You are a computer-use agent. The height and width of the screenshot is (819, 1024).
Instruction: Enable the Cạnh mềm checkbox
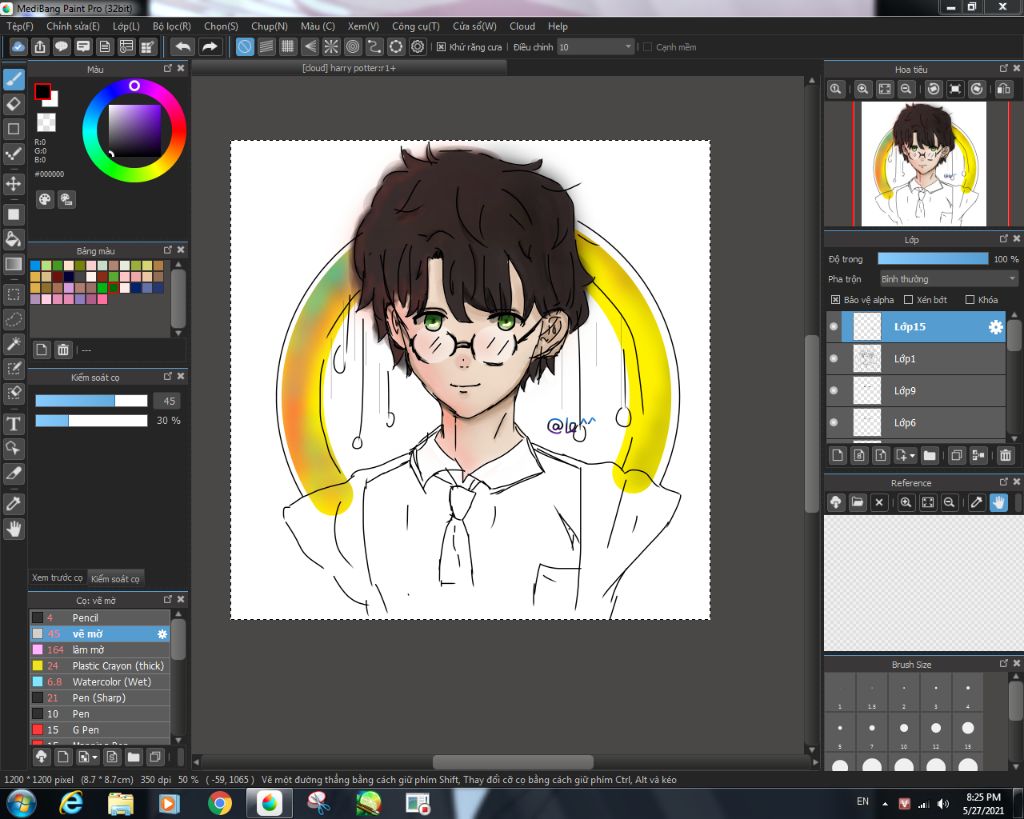(648, 47)
